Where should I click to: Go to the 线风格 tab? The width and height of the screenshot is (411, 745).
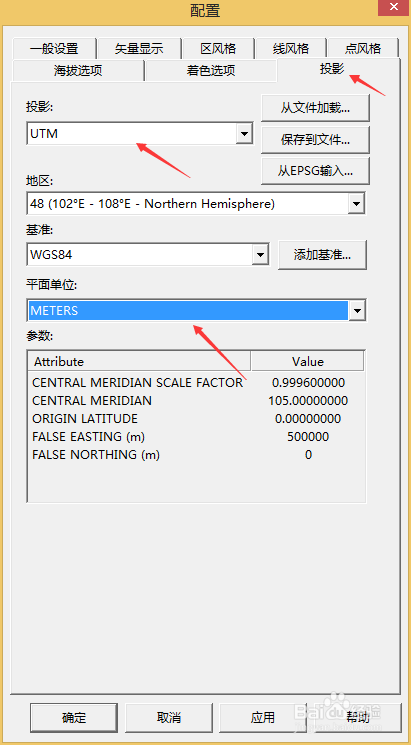[290, 48]
